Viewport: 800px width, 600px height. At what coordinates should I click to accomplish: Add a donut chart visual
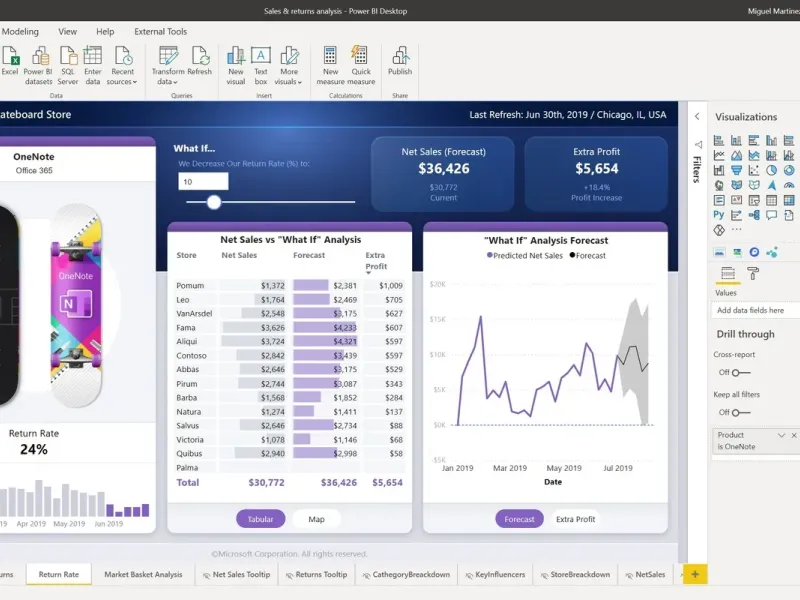pyautogui.click(x=789, y=170)
